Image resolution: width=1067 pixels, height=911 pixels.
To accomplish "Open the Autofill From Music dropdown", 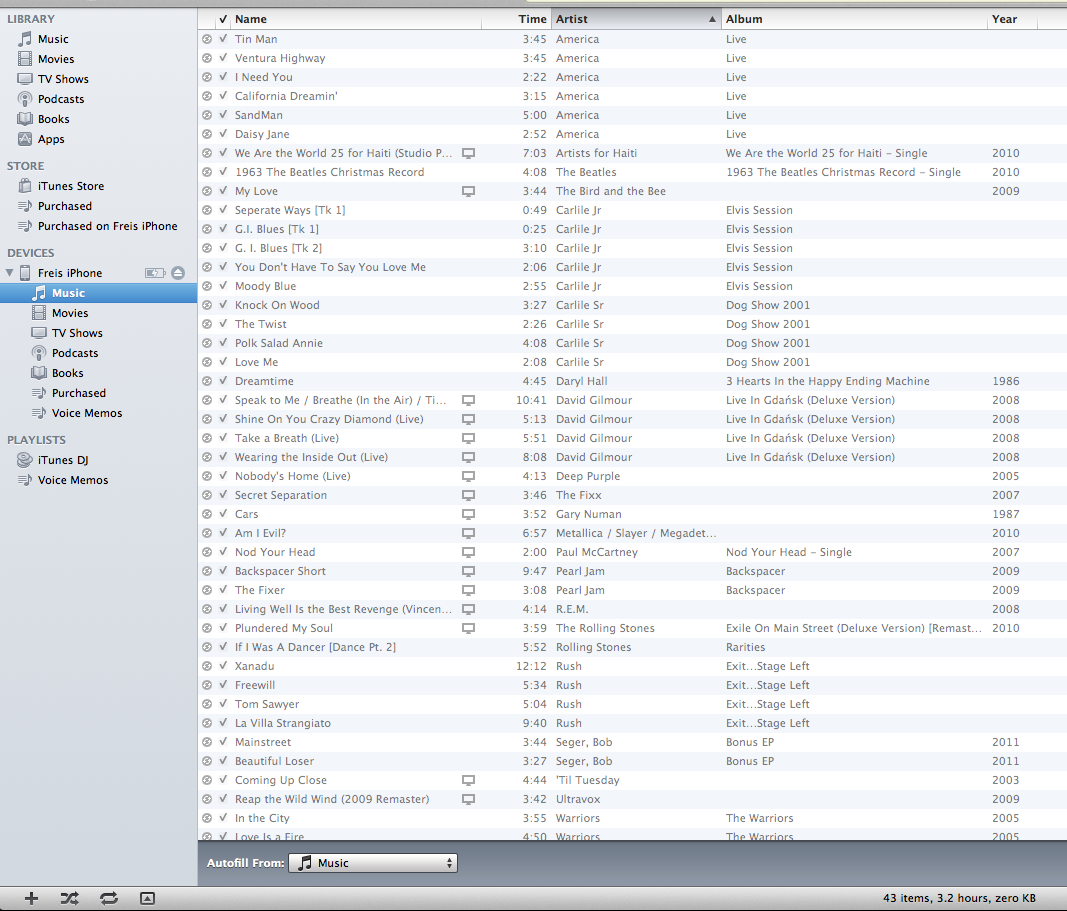I will 373,863.
